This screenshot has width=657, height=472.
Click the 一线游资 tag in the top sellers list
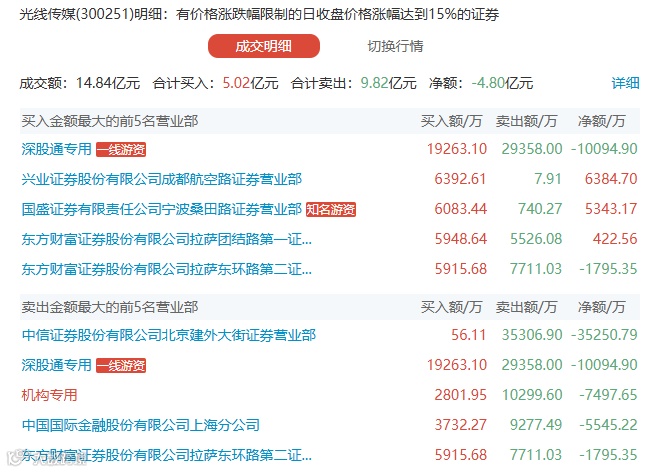tap(121, 365)
